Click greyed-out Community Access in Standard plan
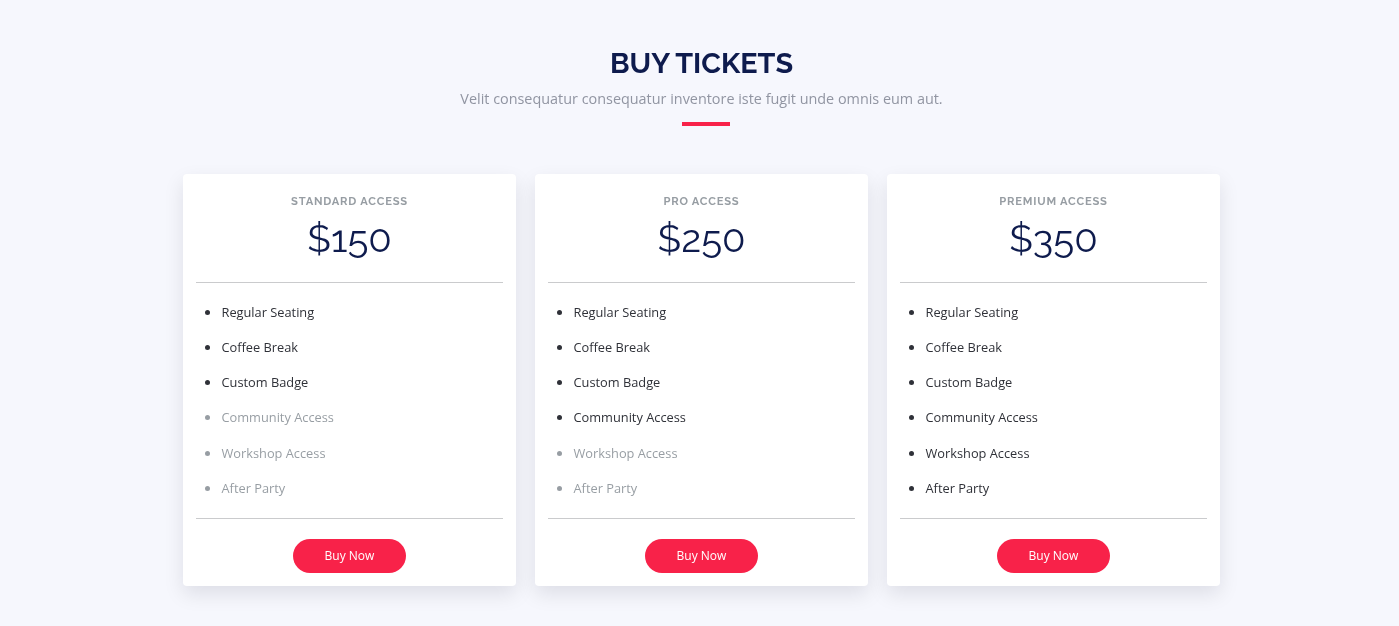 tap(277, 417)
